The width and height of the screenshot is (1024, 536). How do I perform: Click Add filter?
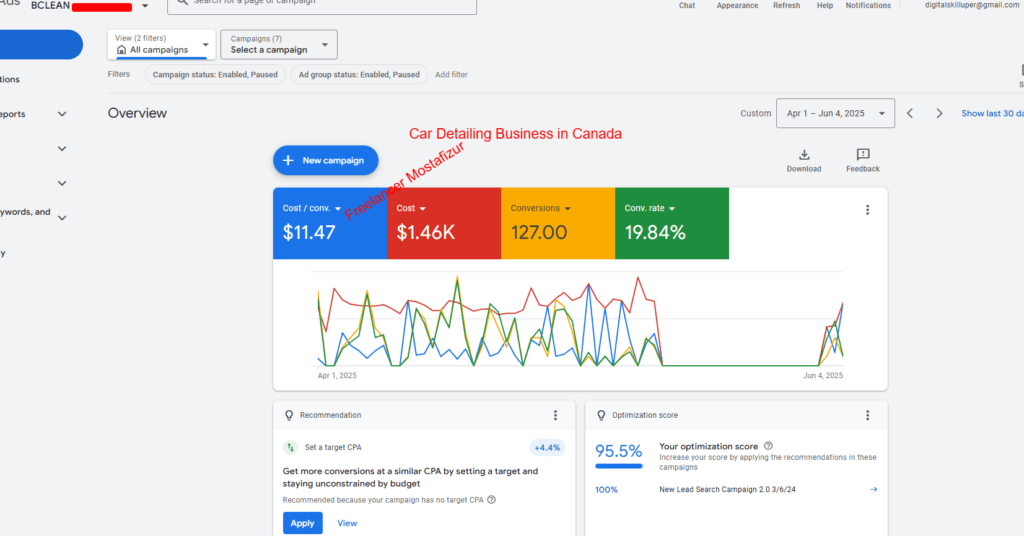(x=451, y=74)
